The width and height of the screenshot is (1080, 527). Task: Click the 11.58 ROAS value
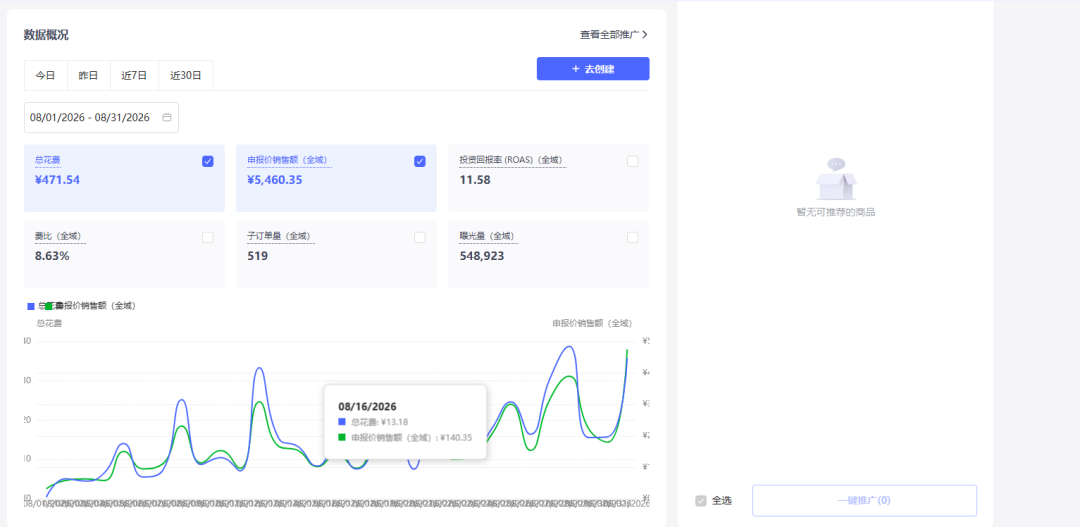pyautogui.click(x=475, y=180)
